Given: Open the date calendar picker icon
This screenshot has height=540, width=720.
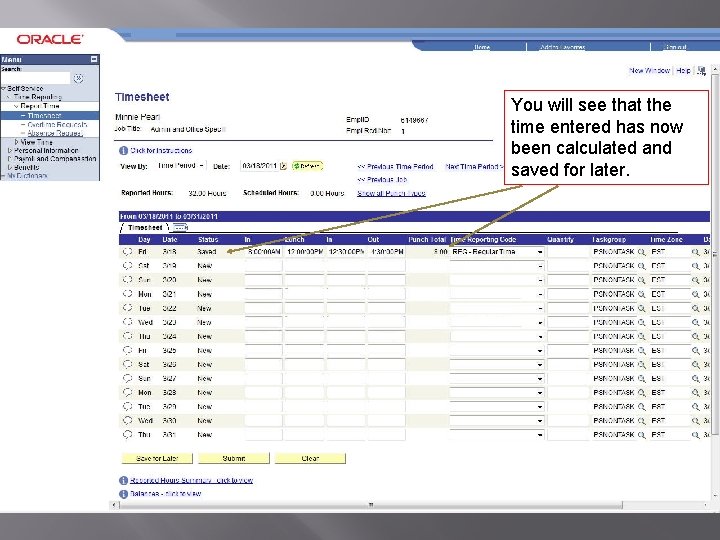Looking at the screenshot, I should coord(283,166).
